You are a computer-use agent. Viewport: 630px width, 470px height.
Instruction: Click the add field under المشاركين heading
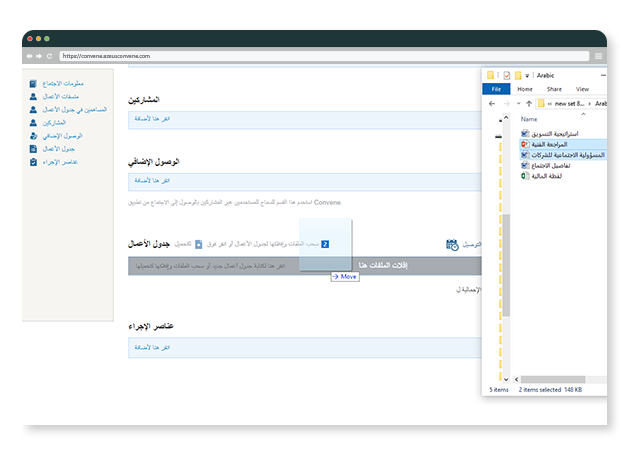point(305,119)
